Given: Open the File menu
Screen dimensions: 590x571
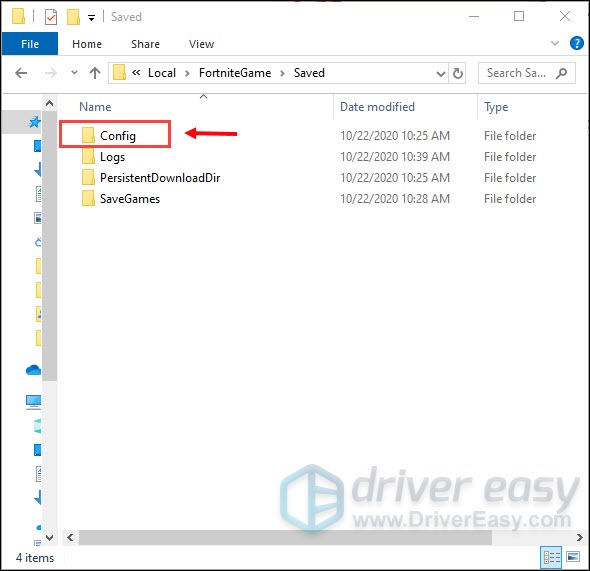Looking at the screenshot, I should tap(30, 44).
